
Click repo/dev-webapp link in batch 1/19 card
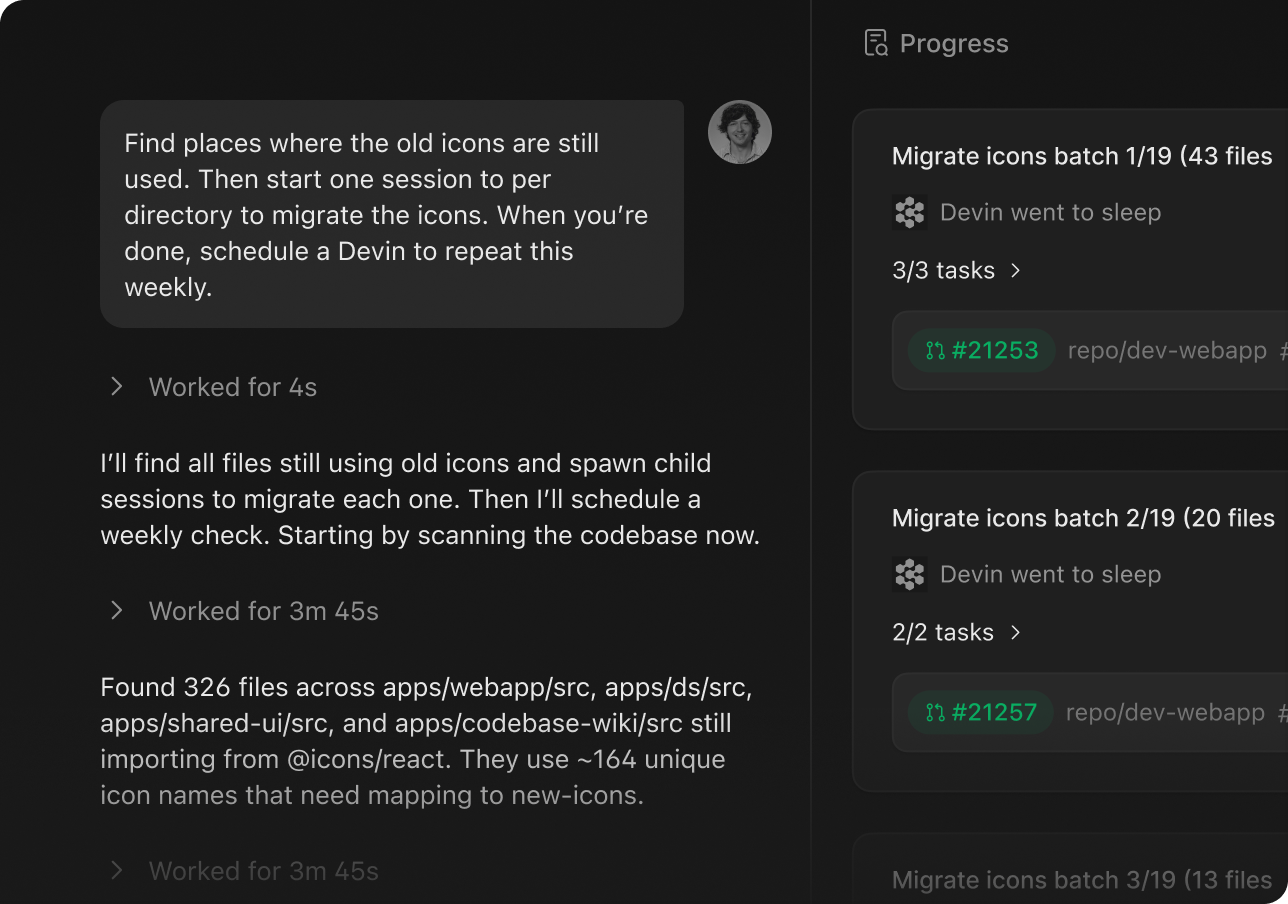pos(1167,351)
